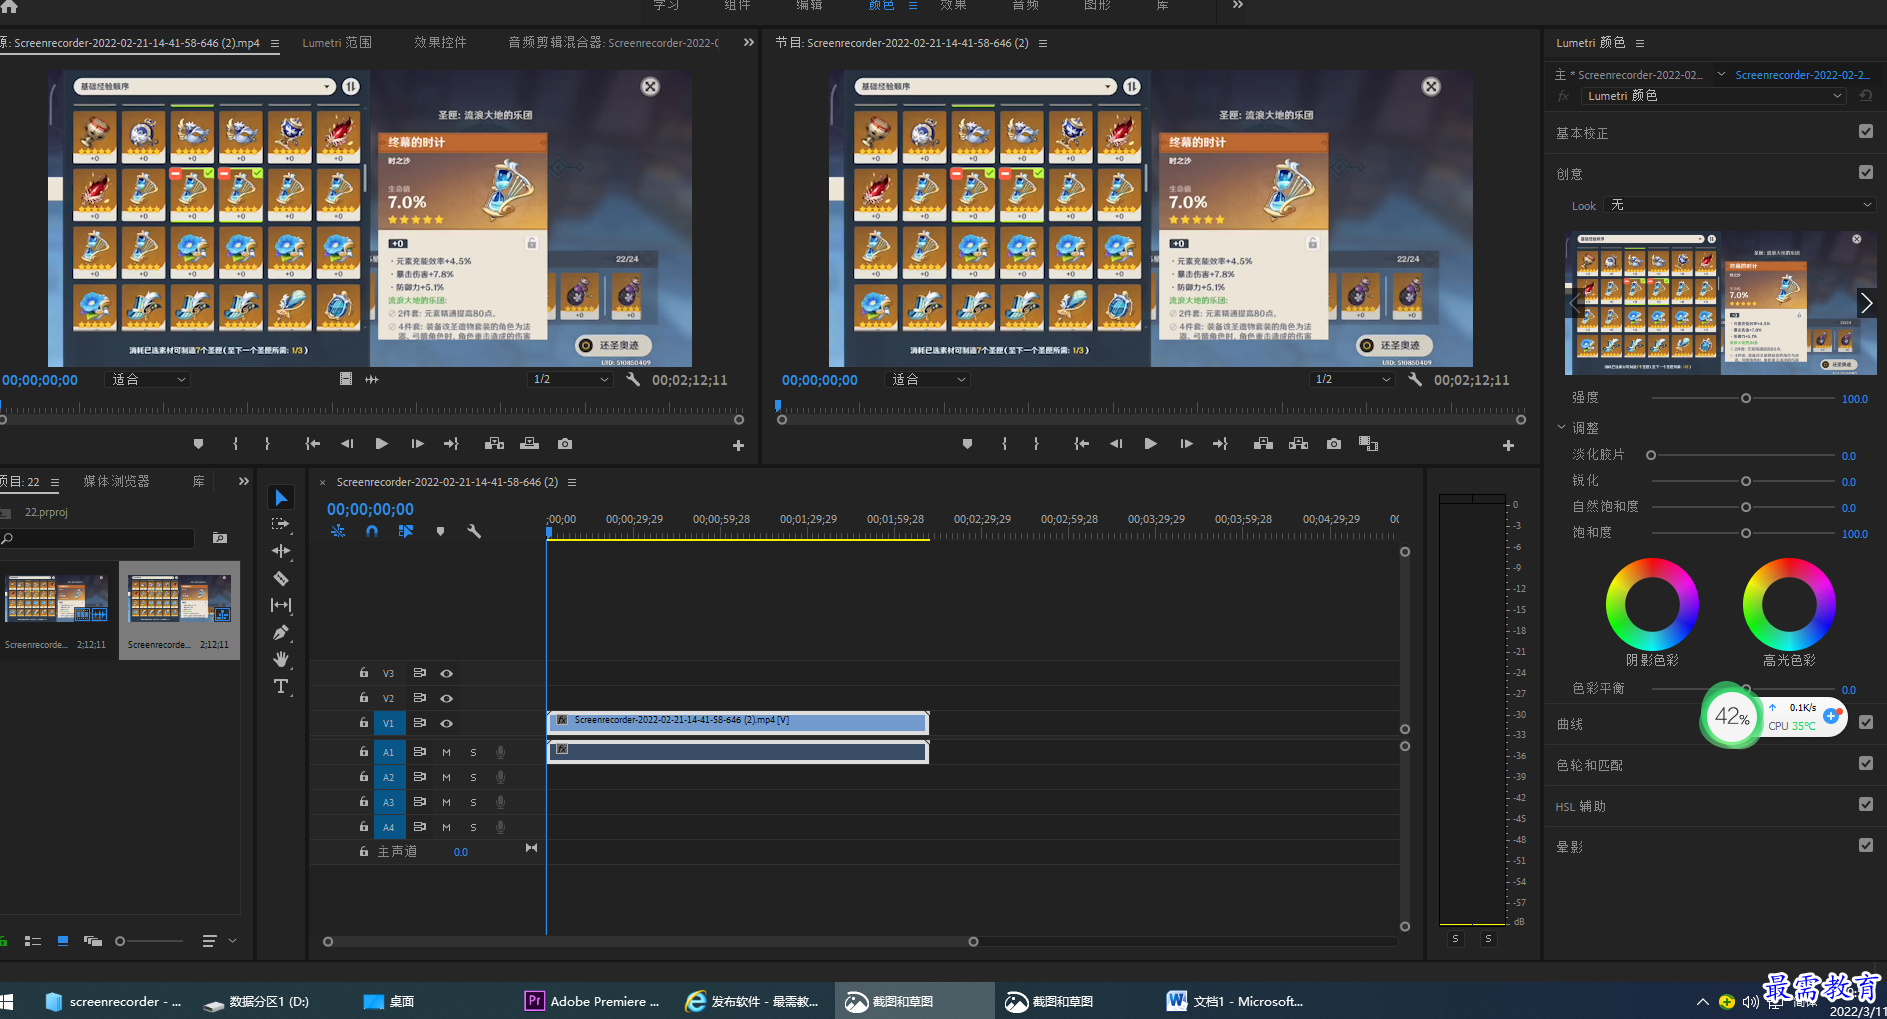Disable the HSL Secondary checkbox
The width and height of the screenshot is (1887, 1019).
tap(1866, 804)
